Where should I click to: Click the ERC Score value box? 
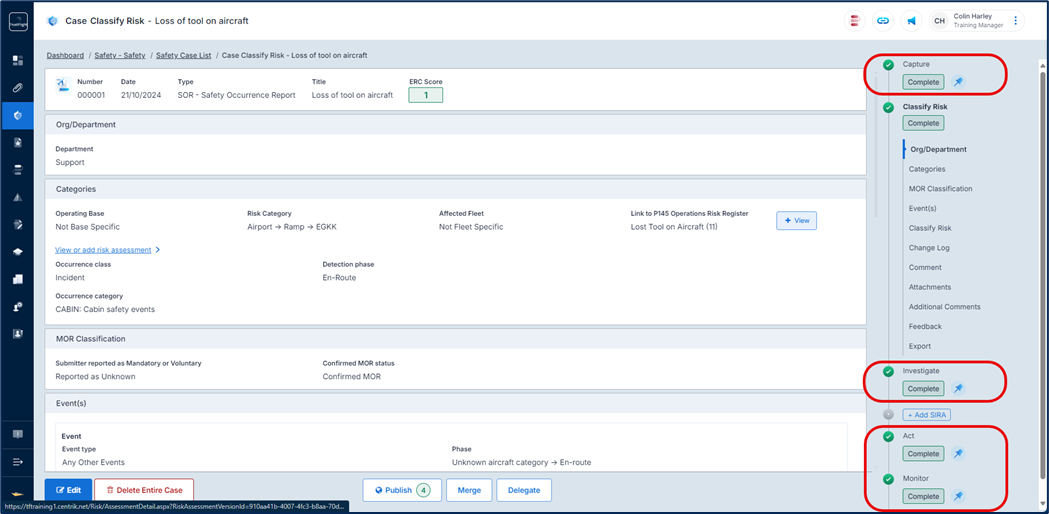(425, 95)
